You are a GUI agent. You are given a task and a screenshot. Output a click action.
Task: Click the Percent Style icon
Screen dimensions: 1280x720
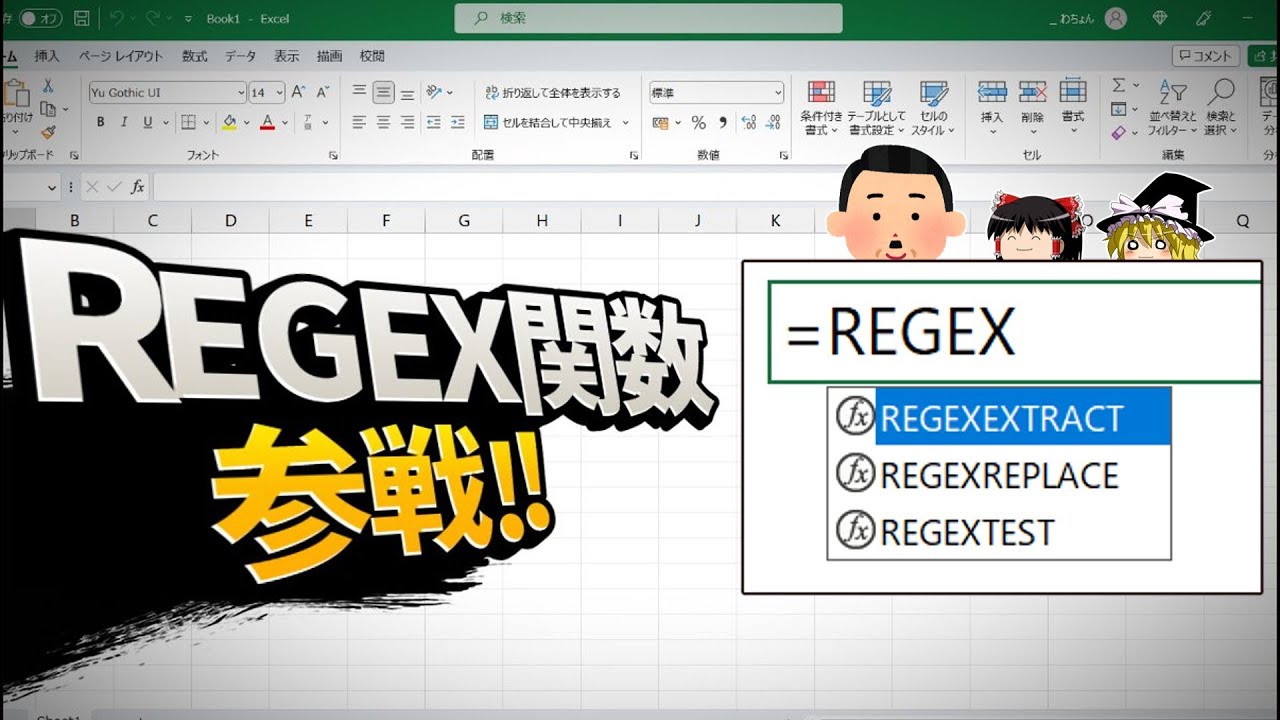(x=698, y=123)
